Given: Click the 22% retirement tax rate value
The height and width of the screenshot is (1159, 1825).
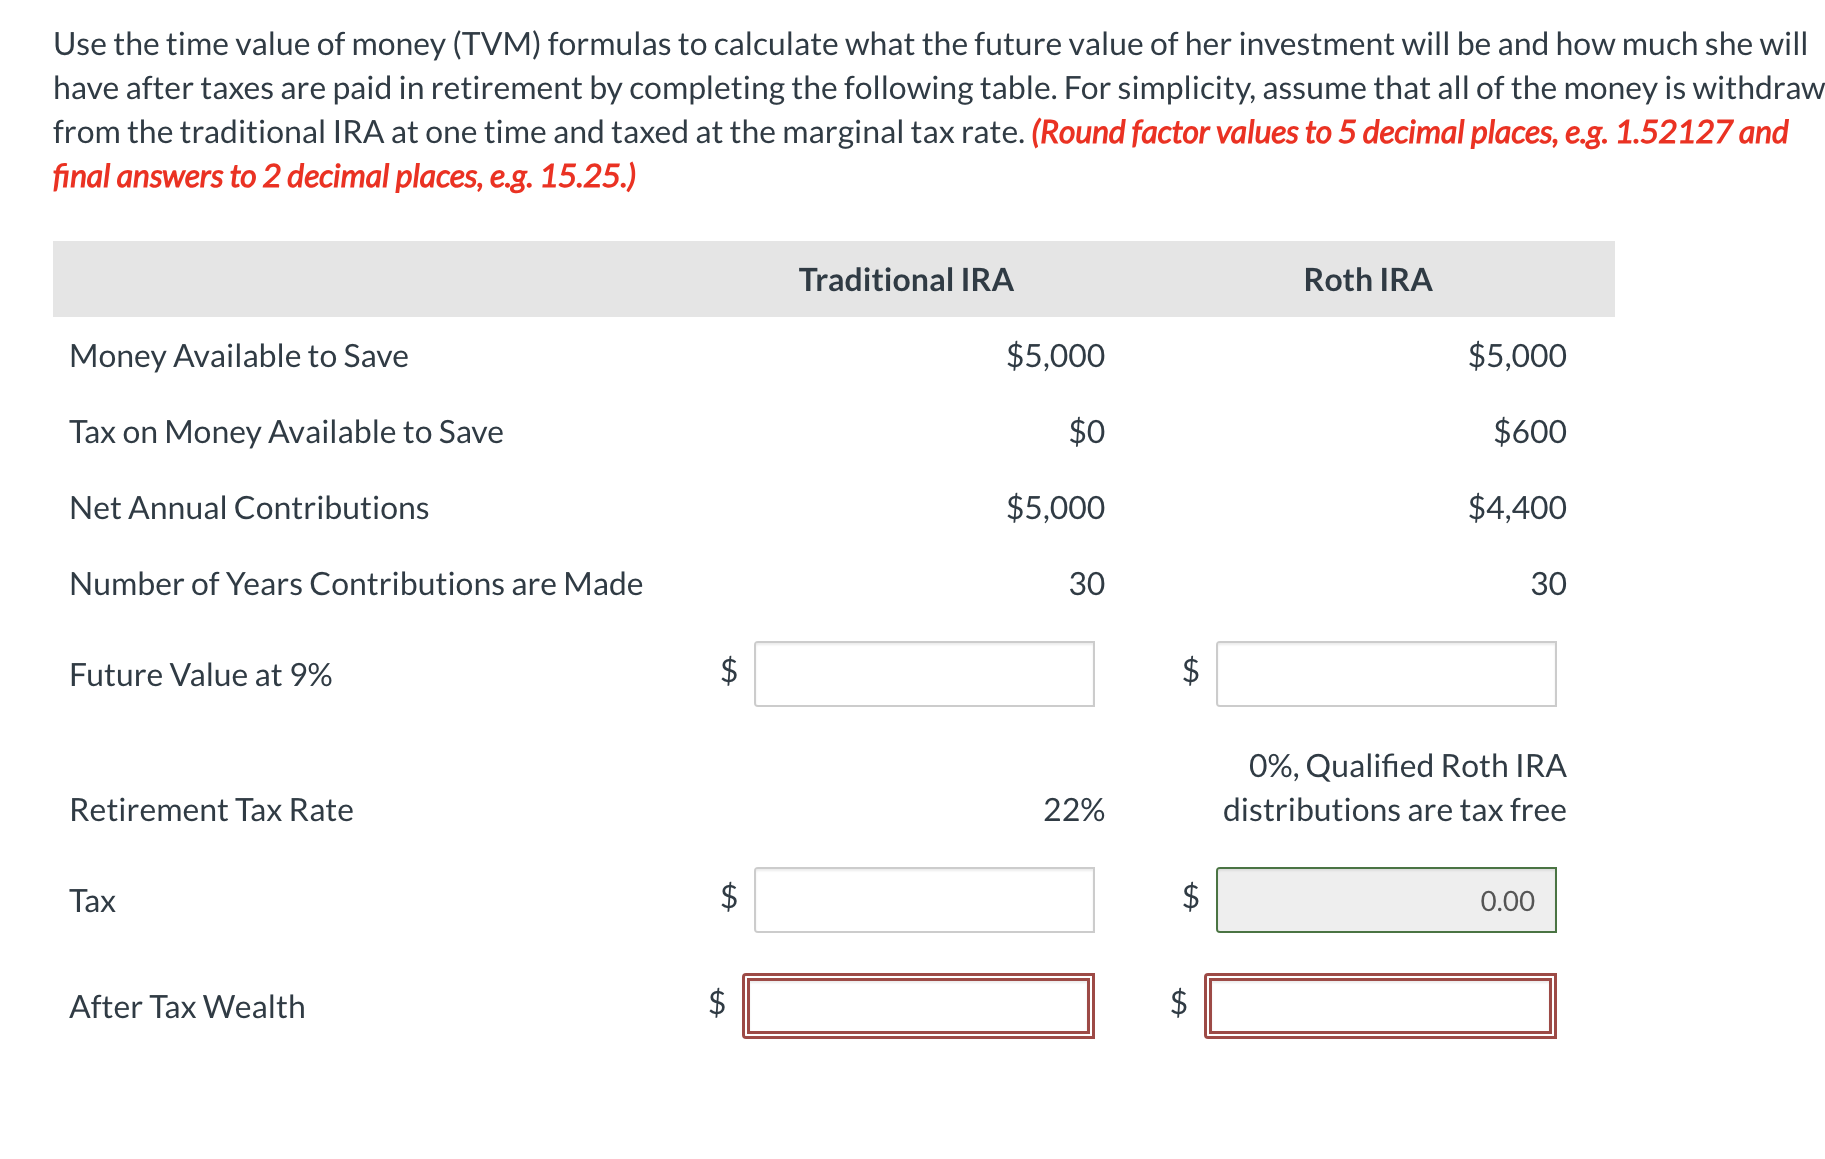Looking at the screenshot, I should coord(1073,810).
